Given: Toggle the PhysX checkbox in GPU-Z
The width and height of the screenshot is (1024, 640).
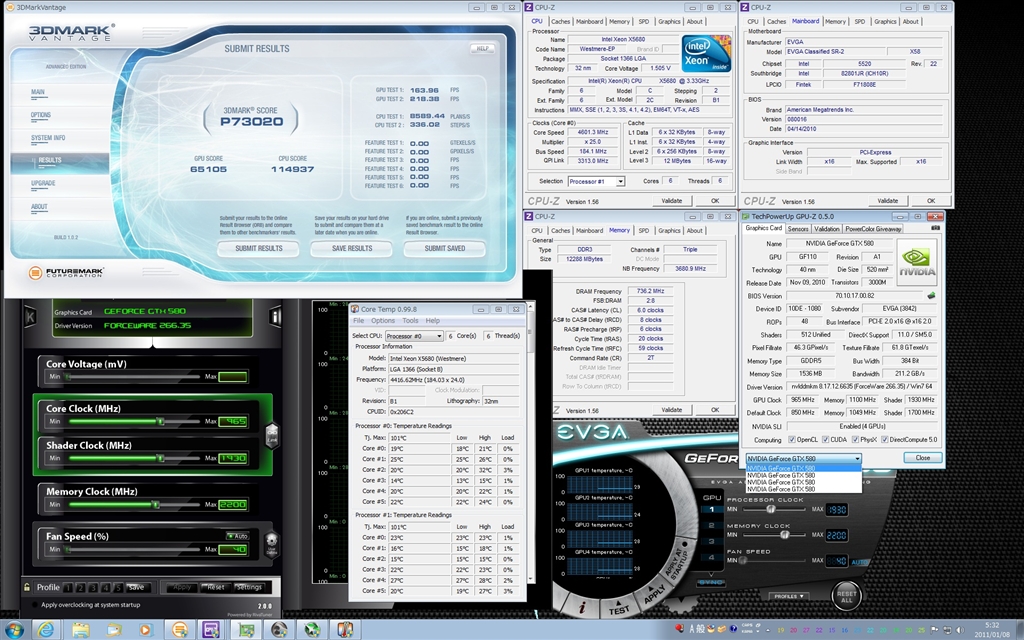Looking at the screenshot, I should click(855, 440).
